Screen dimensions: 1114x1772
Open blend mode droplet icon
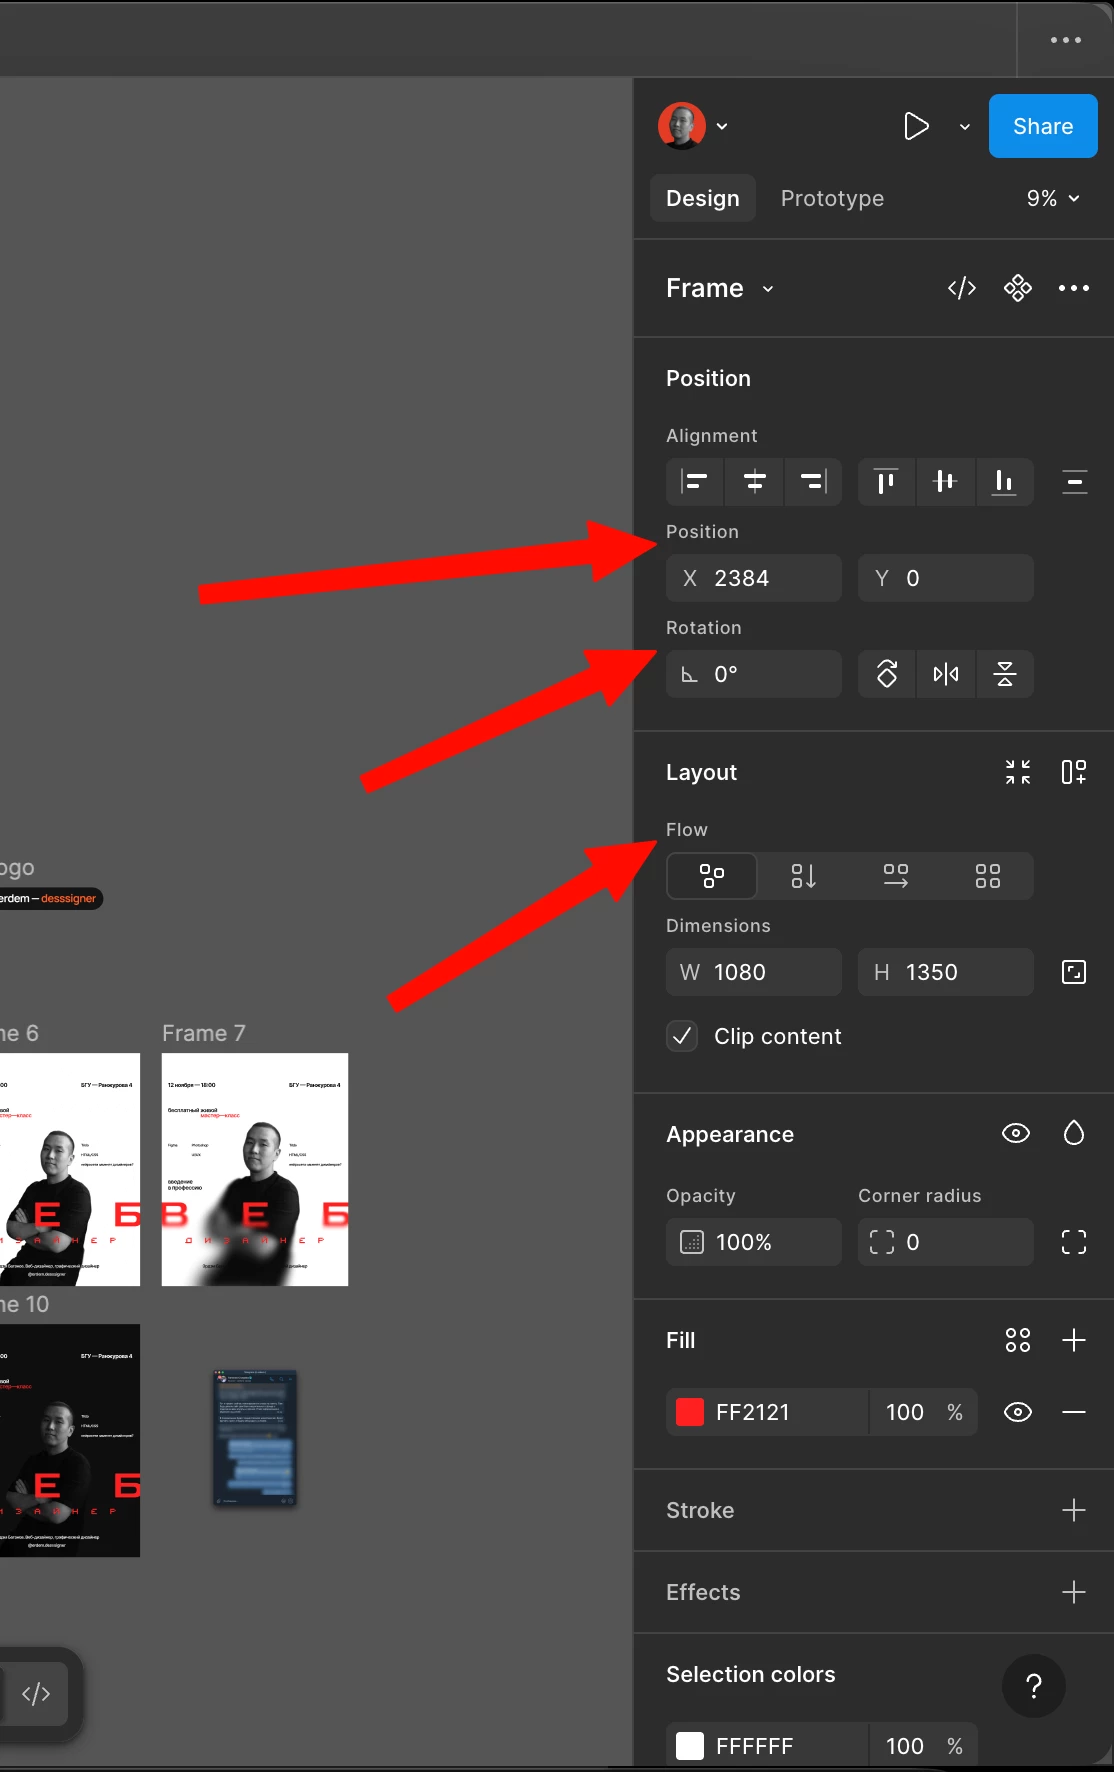(x=1074, y=1133)
